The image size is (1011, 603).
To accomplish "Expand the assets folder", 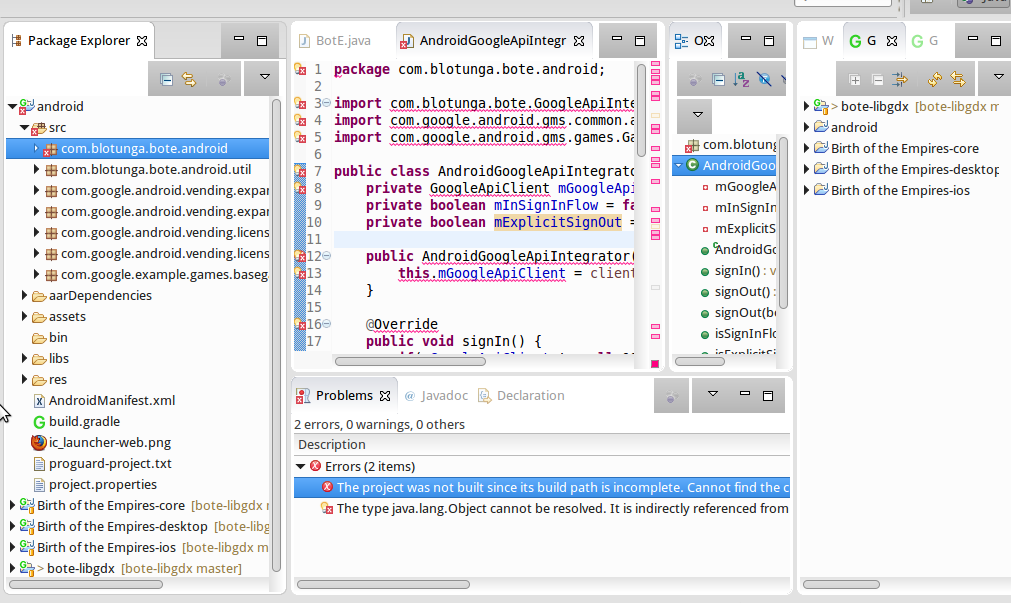I will (x=25, y=317).
